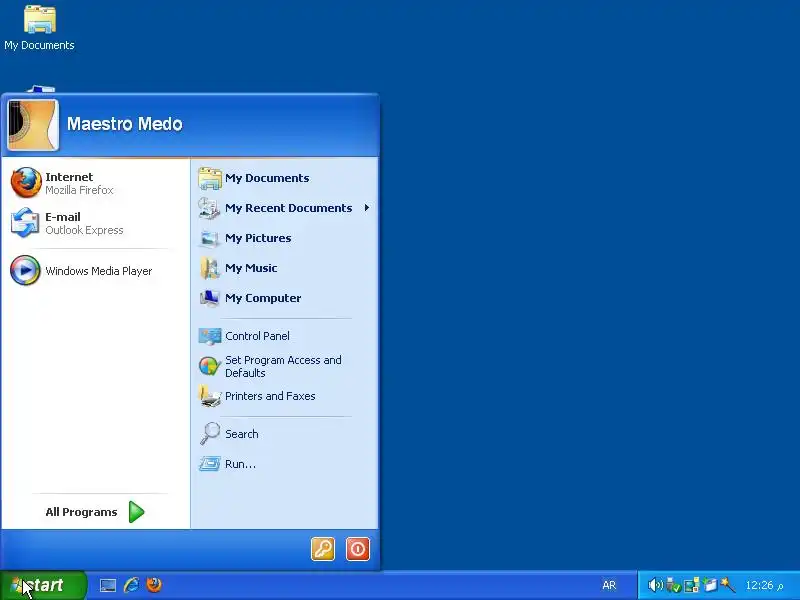Open the Run... dialog
Viewport: 800px width, 600px height.
click(x=285, y=464)
